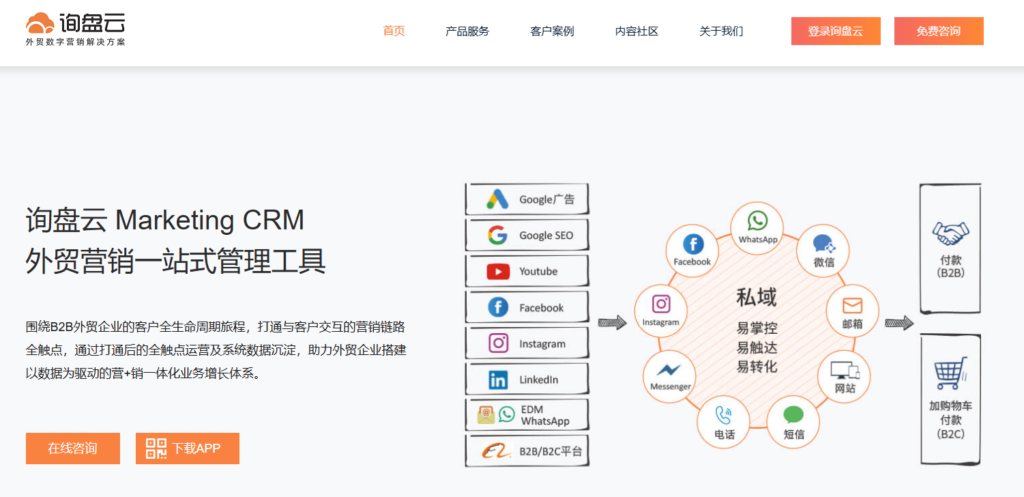Click the 私域 center text
1024x497 pixels.
[x=757, y=298]
